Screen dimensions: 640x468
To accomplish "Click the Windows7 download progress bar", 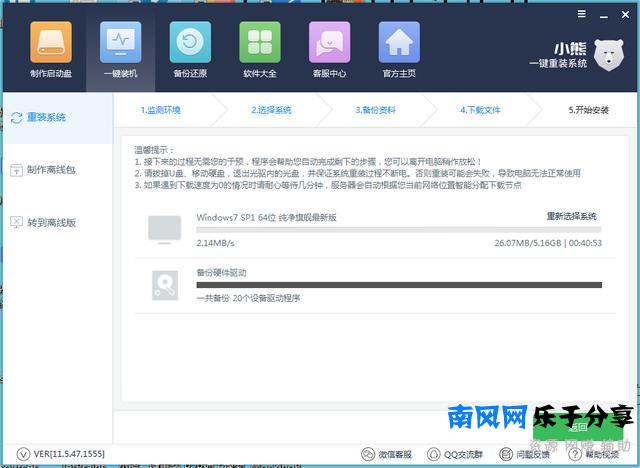I will [x=399, y=230].
